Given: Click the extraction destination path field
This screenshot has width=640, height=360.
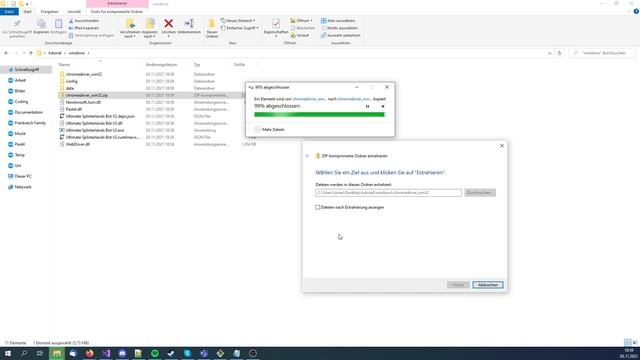Looking at the screenshot, I should 388,193.
